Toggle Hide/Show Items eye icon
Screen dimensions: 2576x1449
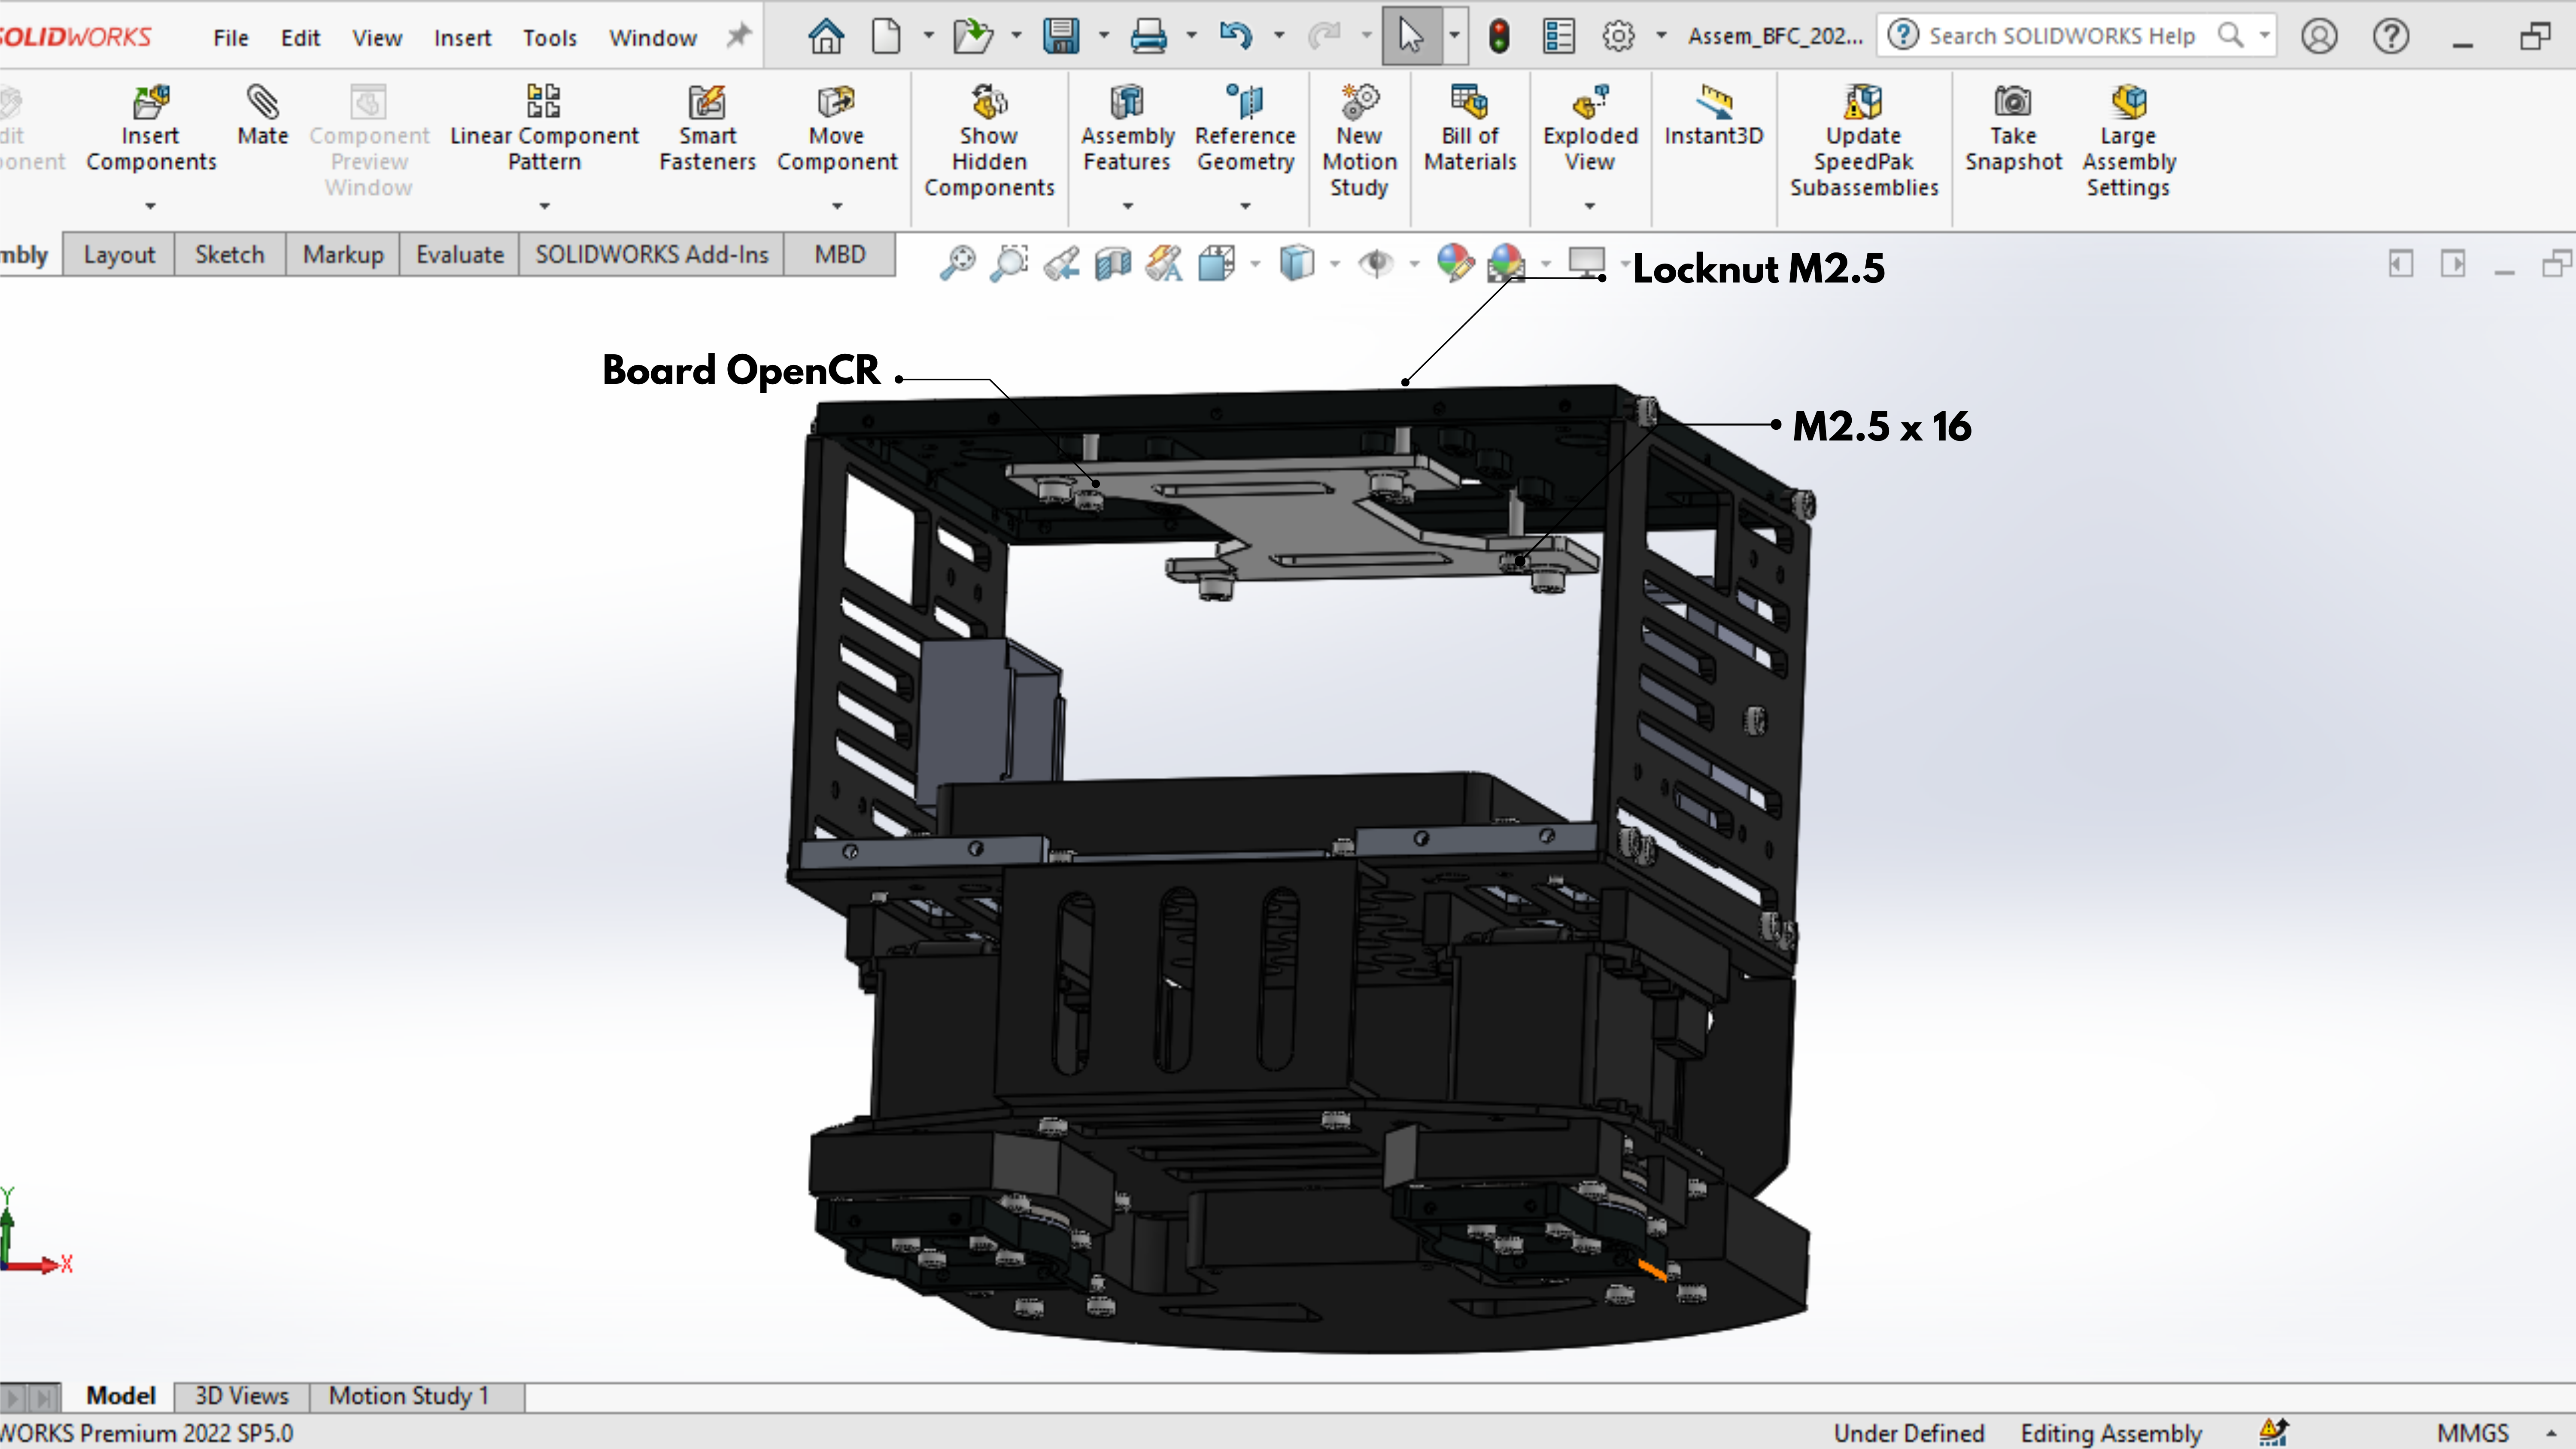point(1376,263)
